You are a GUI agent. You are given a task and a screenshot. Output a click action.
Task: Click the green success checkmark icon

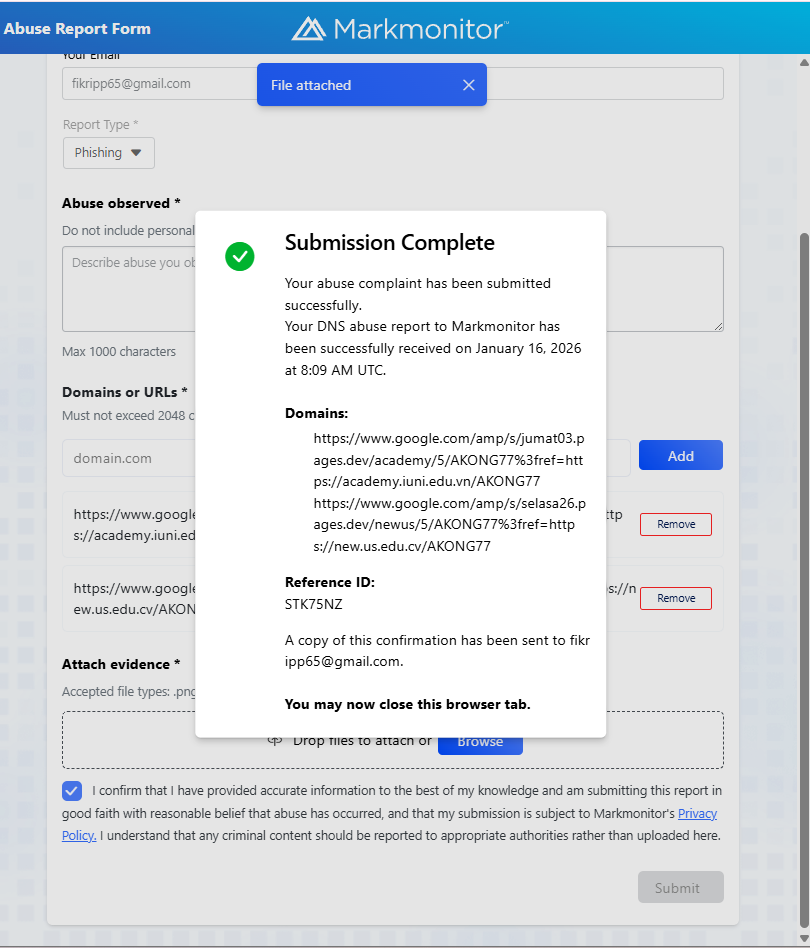click(240, 256)
